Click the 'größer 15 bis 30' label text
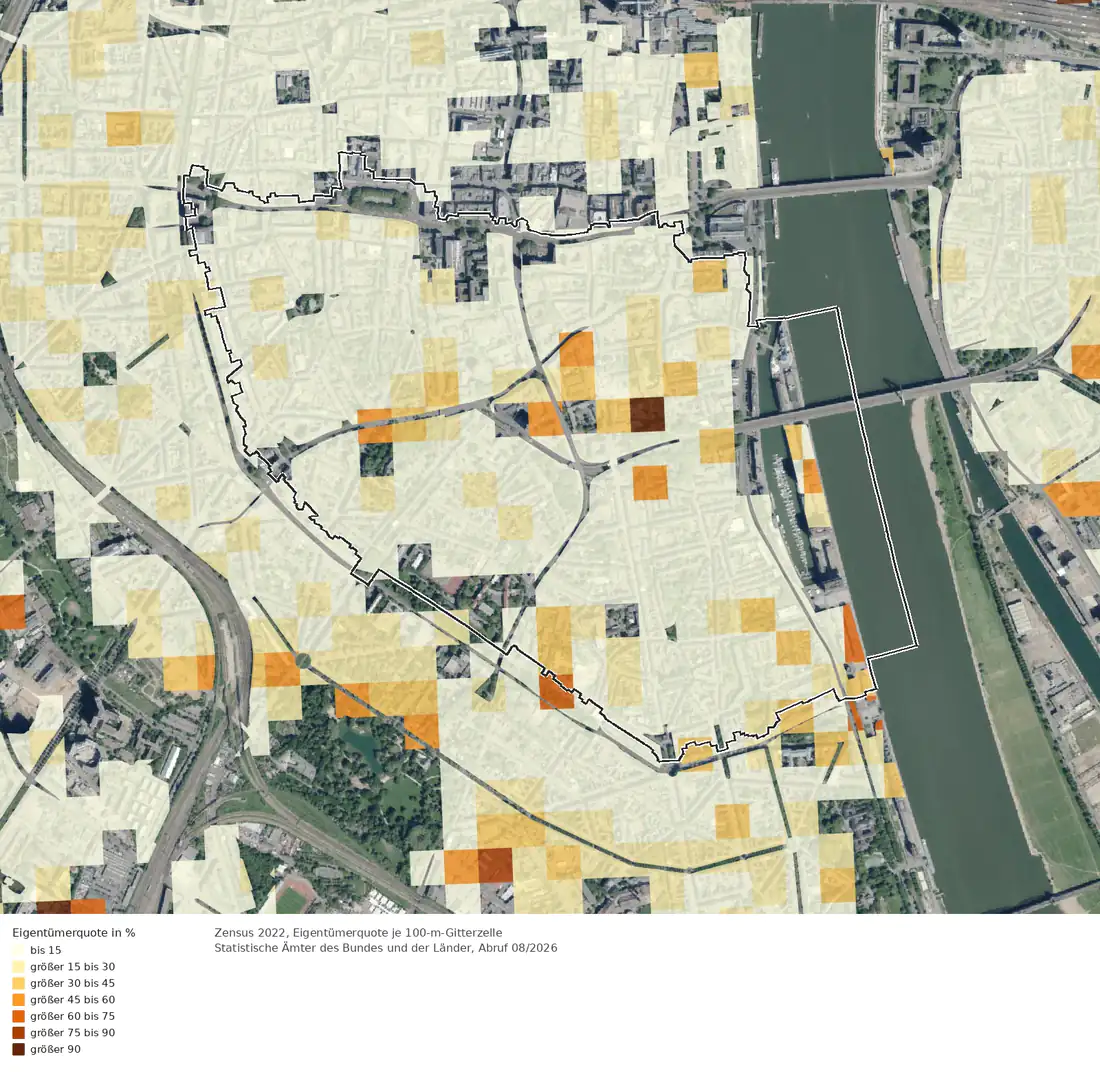Image resolution: width=1100 pixels, height=1072 pixels. coord(72,967)
